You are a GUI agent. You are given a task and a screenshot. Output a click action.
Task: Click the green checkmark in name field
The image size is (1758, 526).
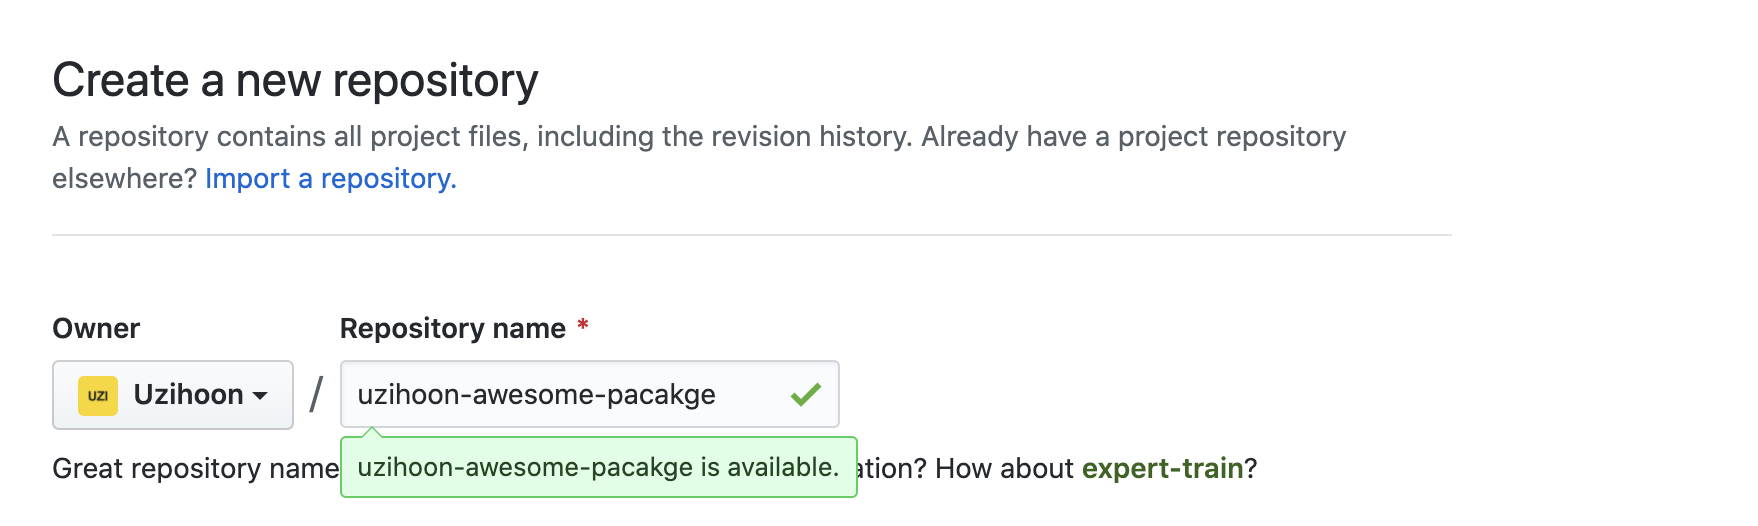[806, 394]
